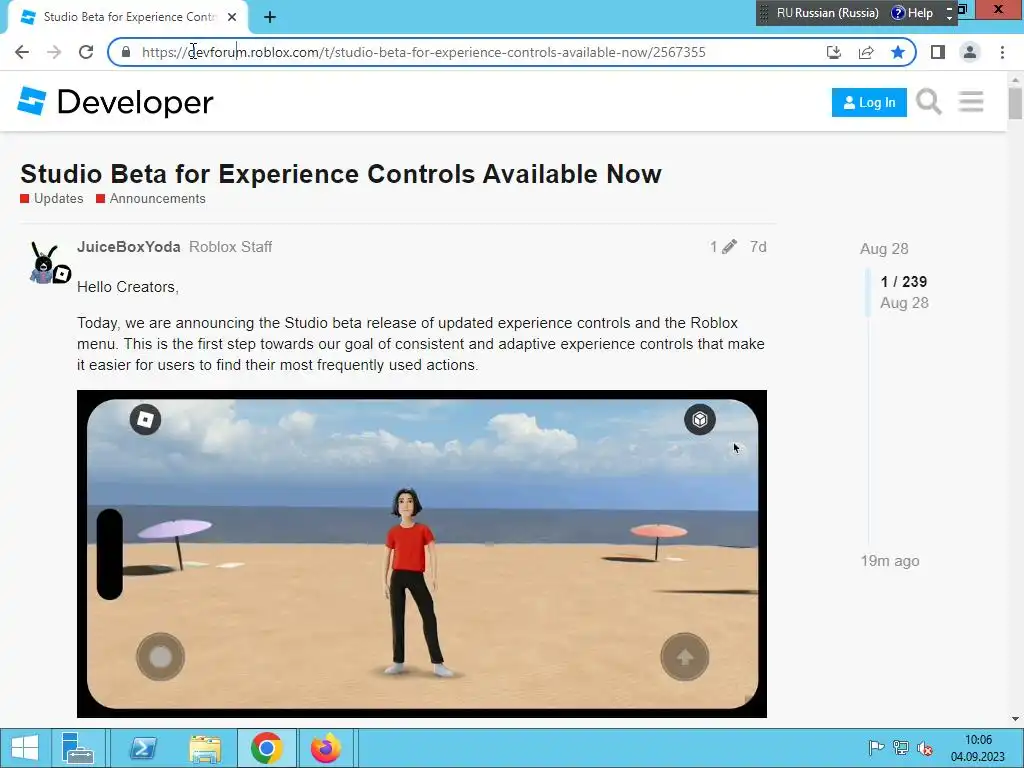View site lock security info
1024x768 pixels.
(x=126, y=52)
